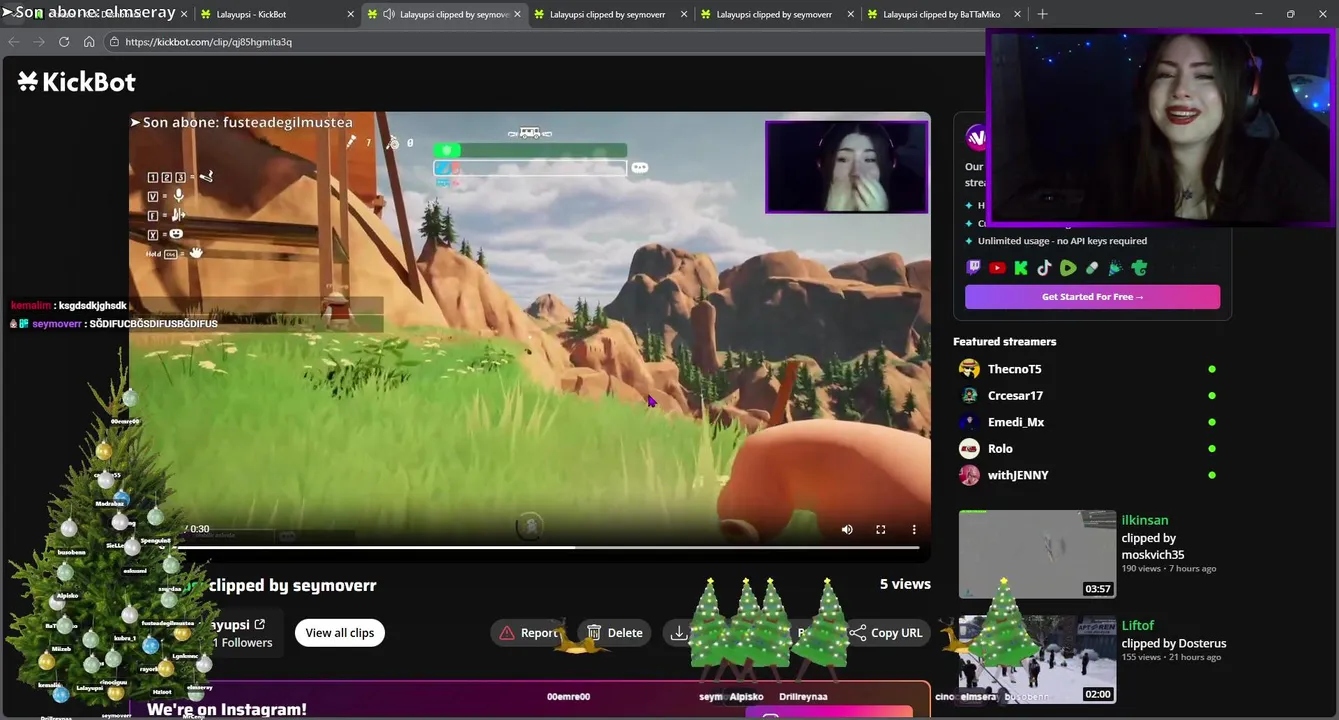Screen dimensions: 1339x720
Task: Click the Report warning triangle icon
Action: [507, 632]
